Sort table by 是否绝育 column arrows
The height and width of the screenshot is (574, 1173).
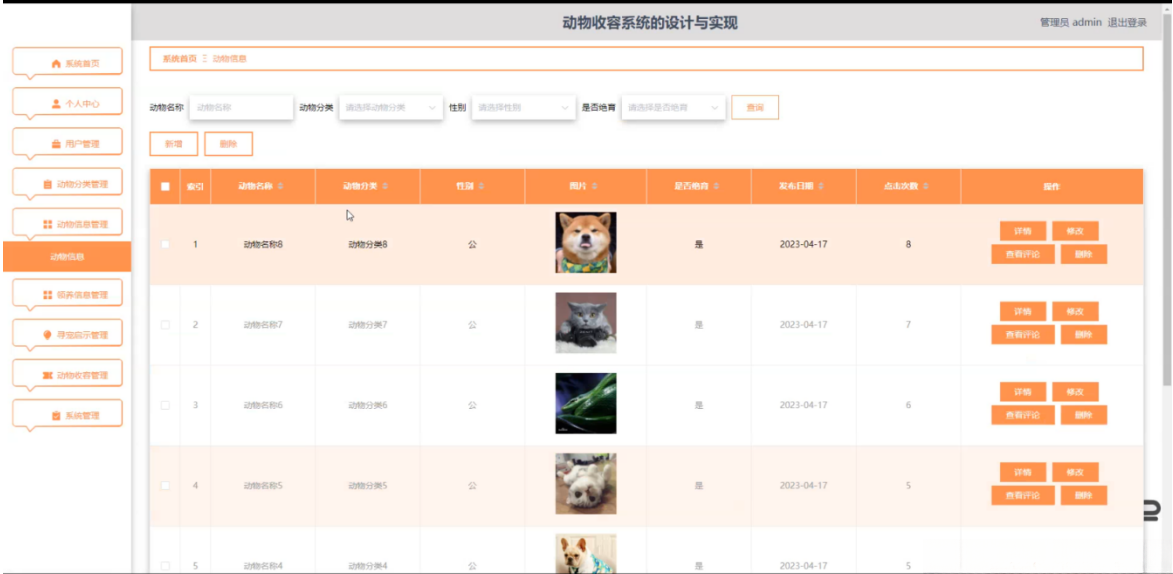[716, 186]
